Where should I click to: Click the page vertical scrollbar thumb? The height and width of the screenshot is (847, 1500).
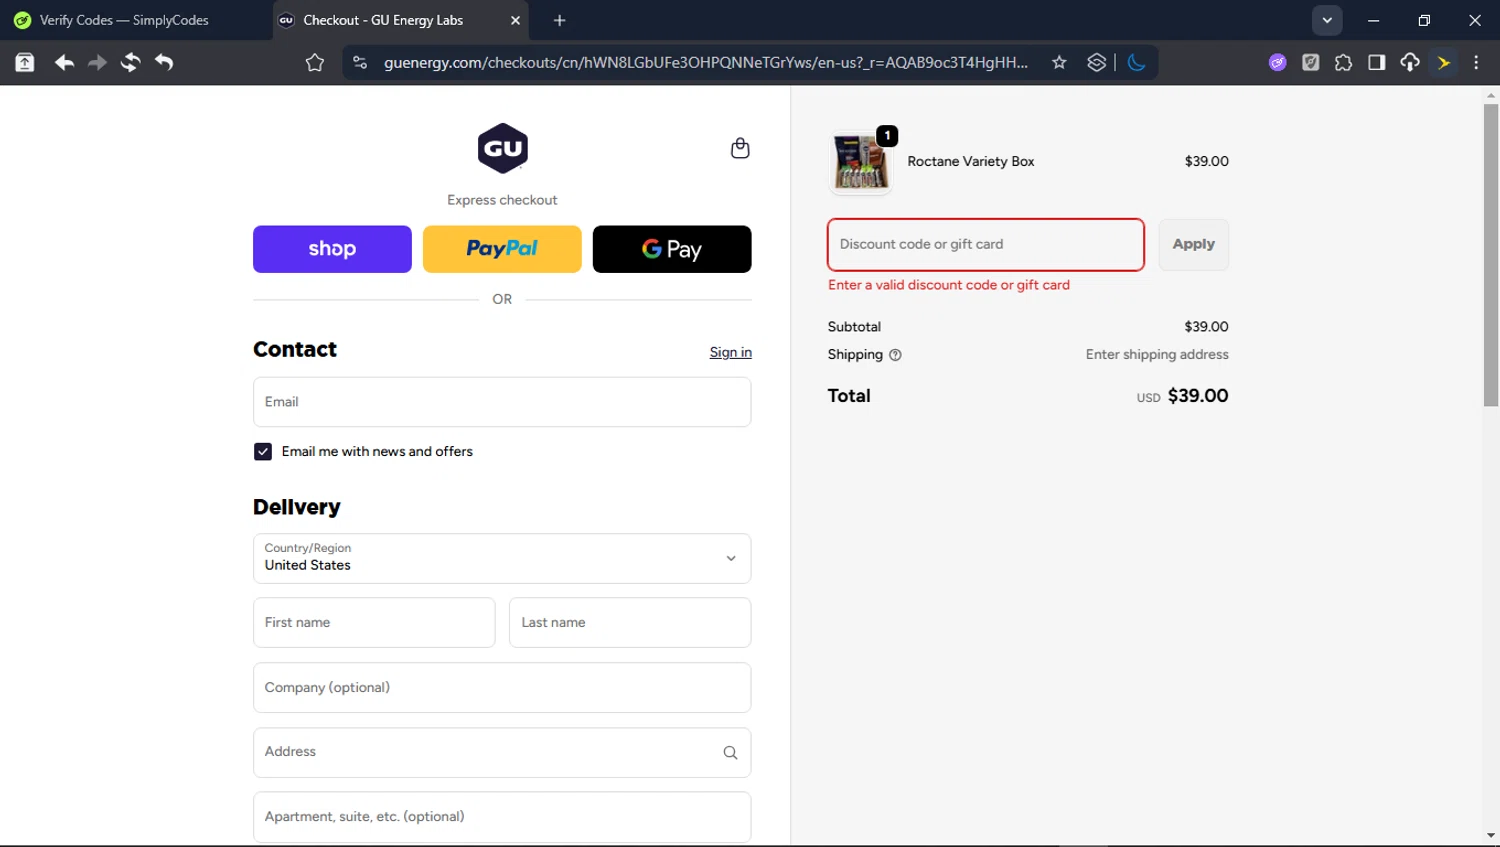pos(1490,255)
